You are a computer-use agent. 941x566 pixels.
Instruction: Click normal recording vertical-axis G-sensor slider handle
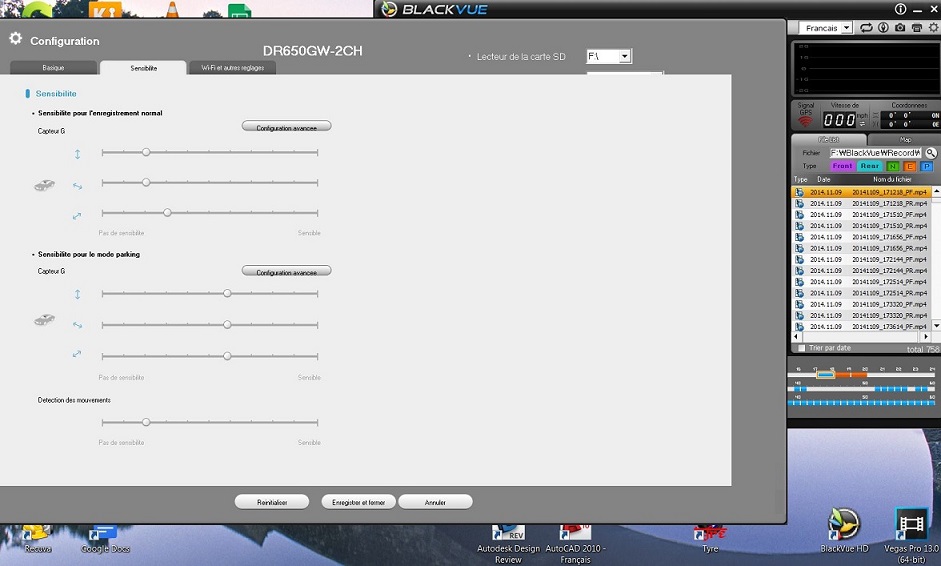pos(146,152)
